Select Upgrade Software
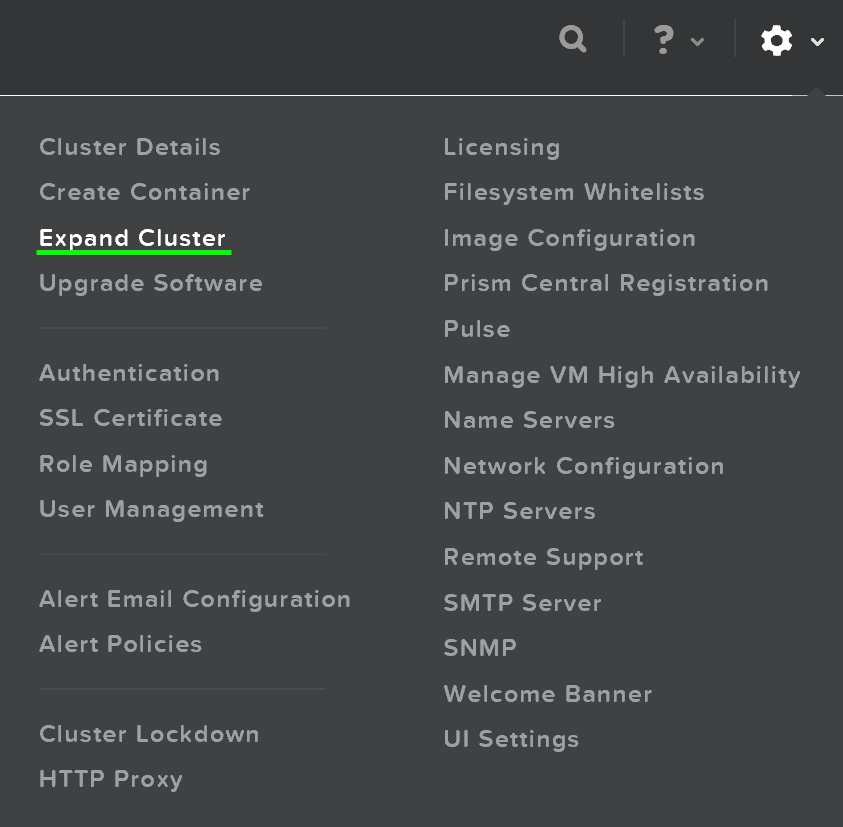This screenshot has height=827, width=843. 150,283
